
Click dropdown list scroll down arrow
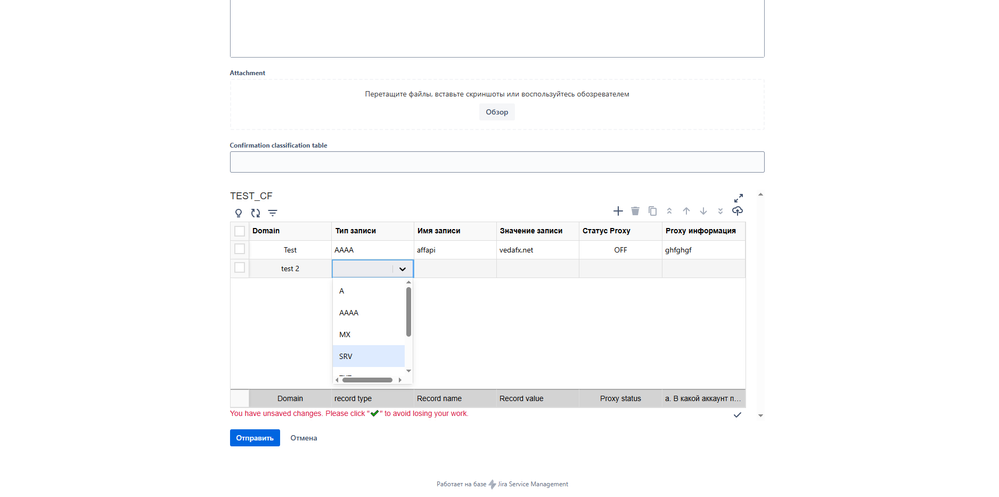click(408, 370)
